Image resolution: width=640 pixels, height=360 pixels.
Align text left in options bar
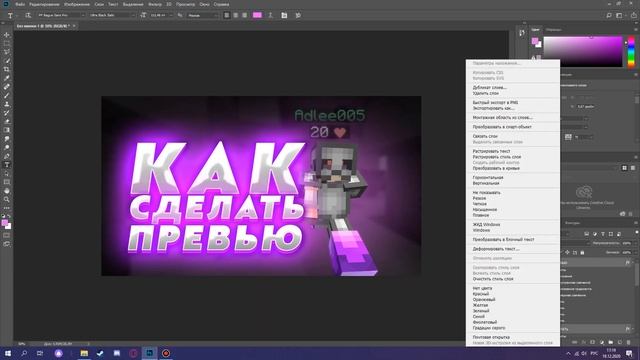[227, 15]
